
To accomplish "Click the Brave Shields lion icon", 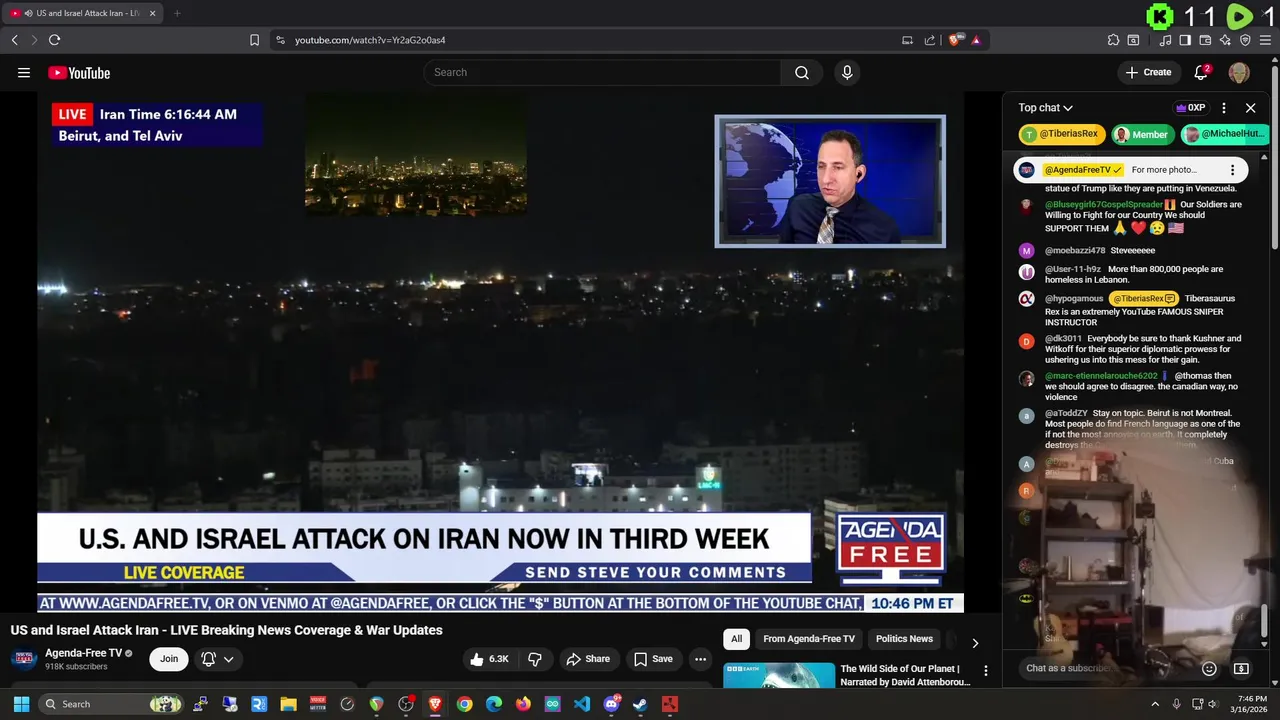I will click(956, 40).
